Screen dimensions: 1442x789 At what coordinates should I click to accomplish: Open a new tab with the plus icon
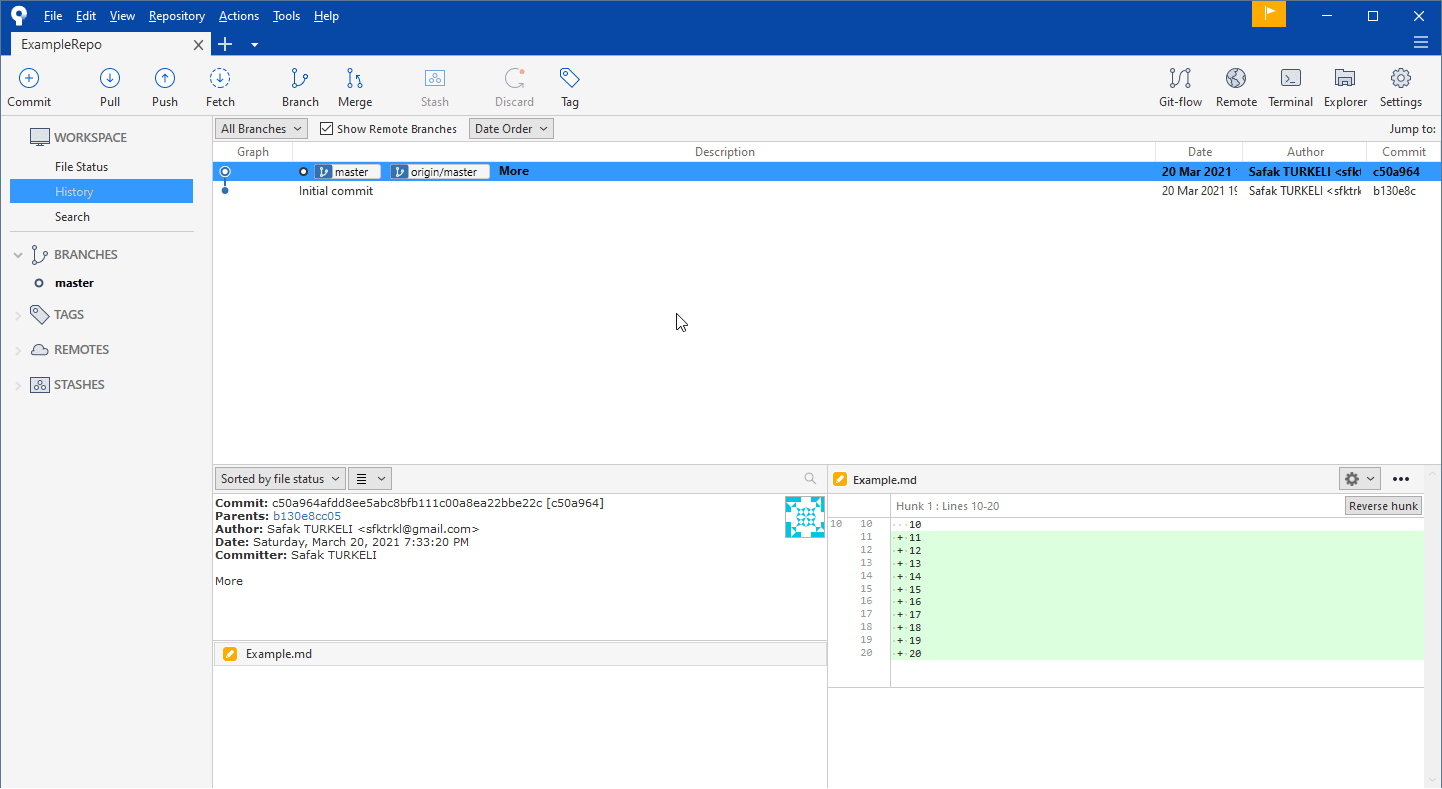pos(225,44)
